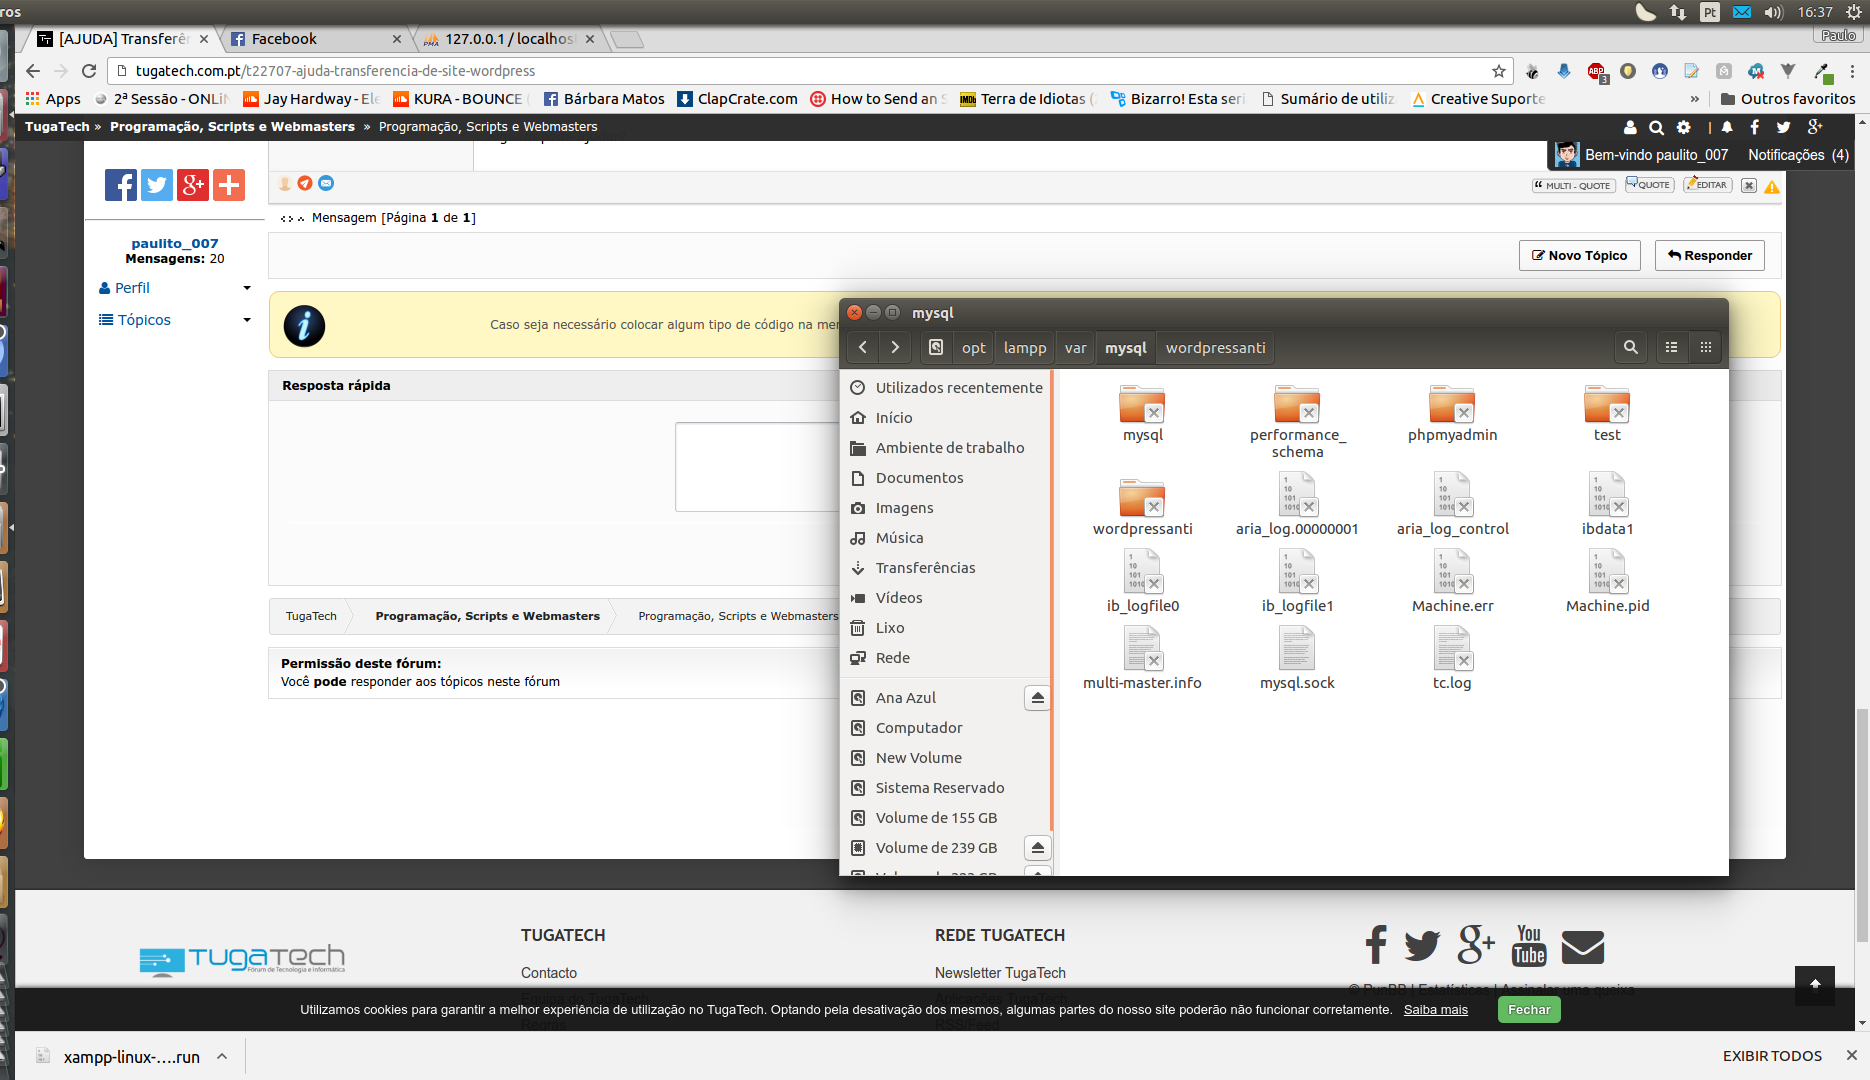The width and height of the screenshot is (1870, 1080).
Task: Eject the Ana Azul drive
Action: click(x=1037, y=698)
